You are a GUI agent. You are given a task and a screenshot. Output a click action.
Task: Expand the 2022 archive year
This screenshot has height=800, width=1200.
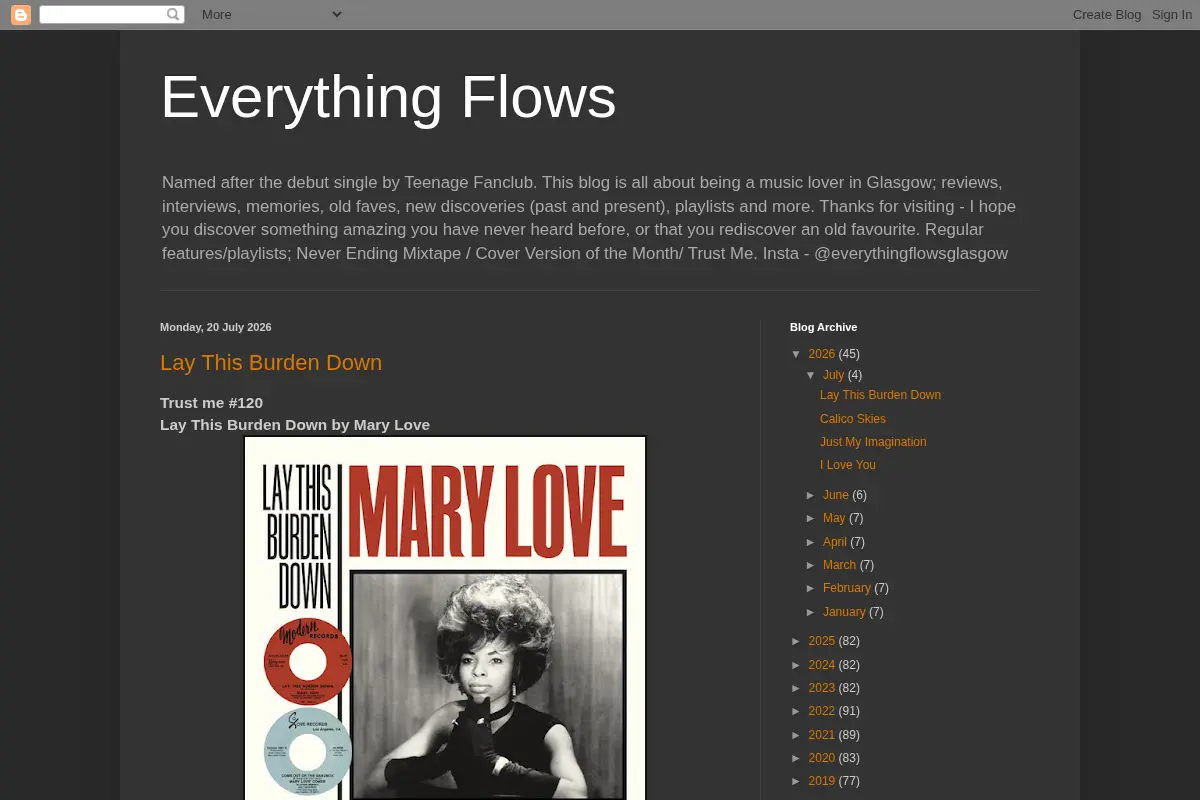point(797,711)
